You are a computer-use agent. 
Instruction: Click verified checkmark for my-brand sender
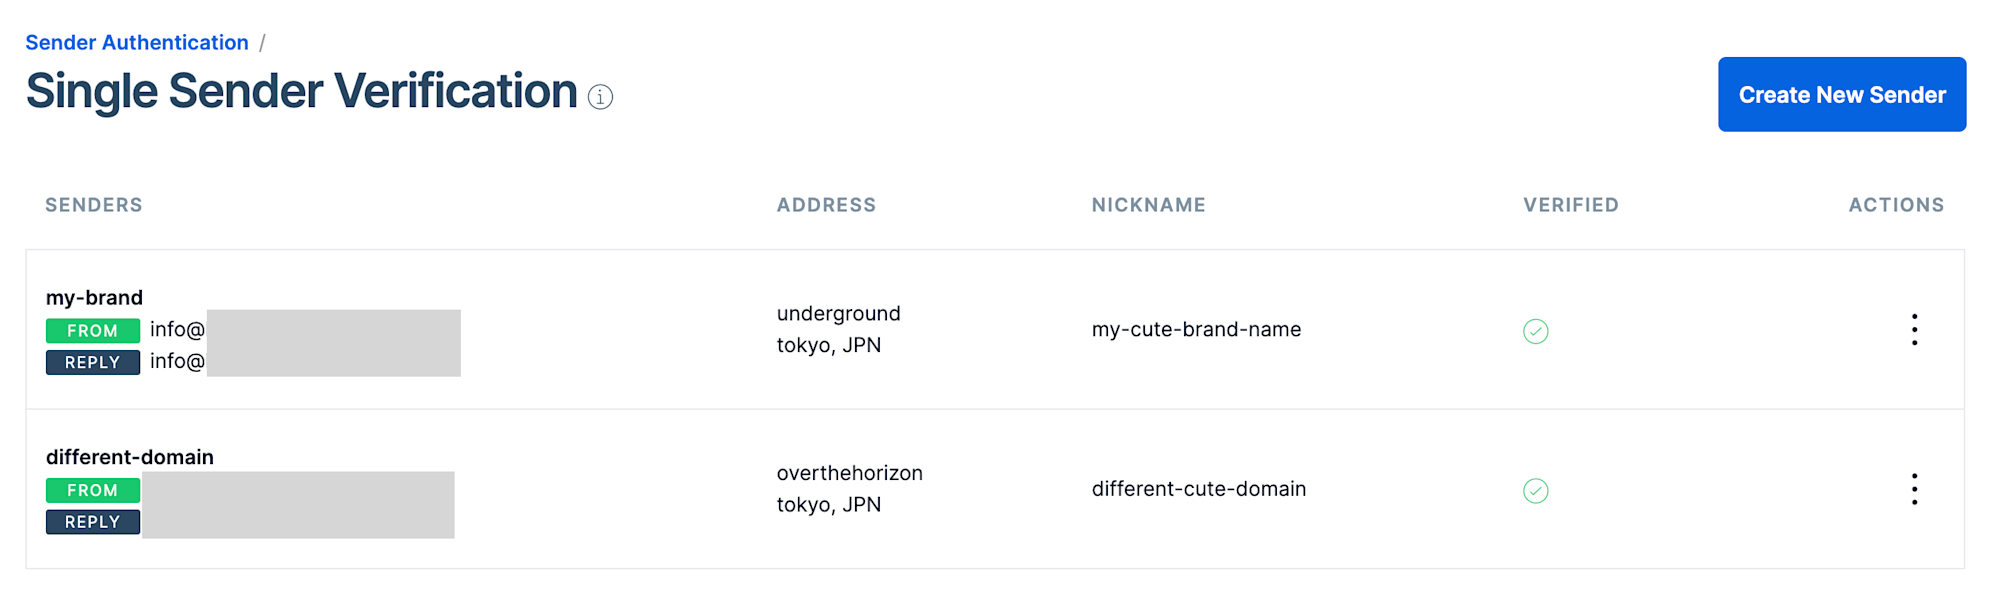[1535, 331]
